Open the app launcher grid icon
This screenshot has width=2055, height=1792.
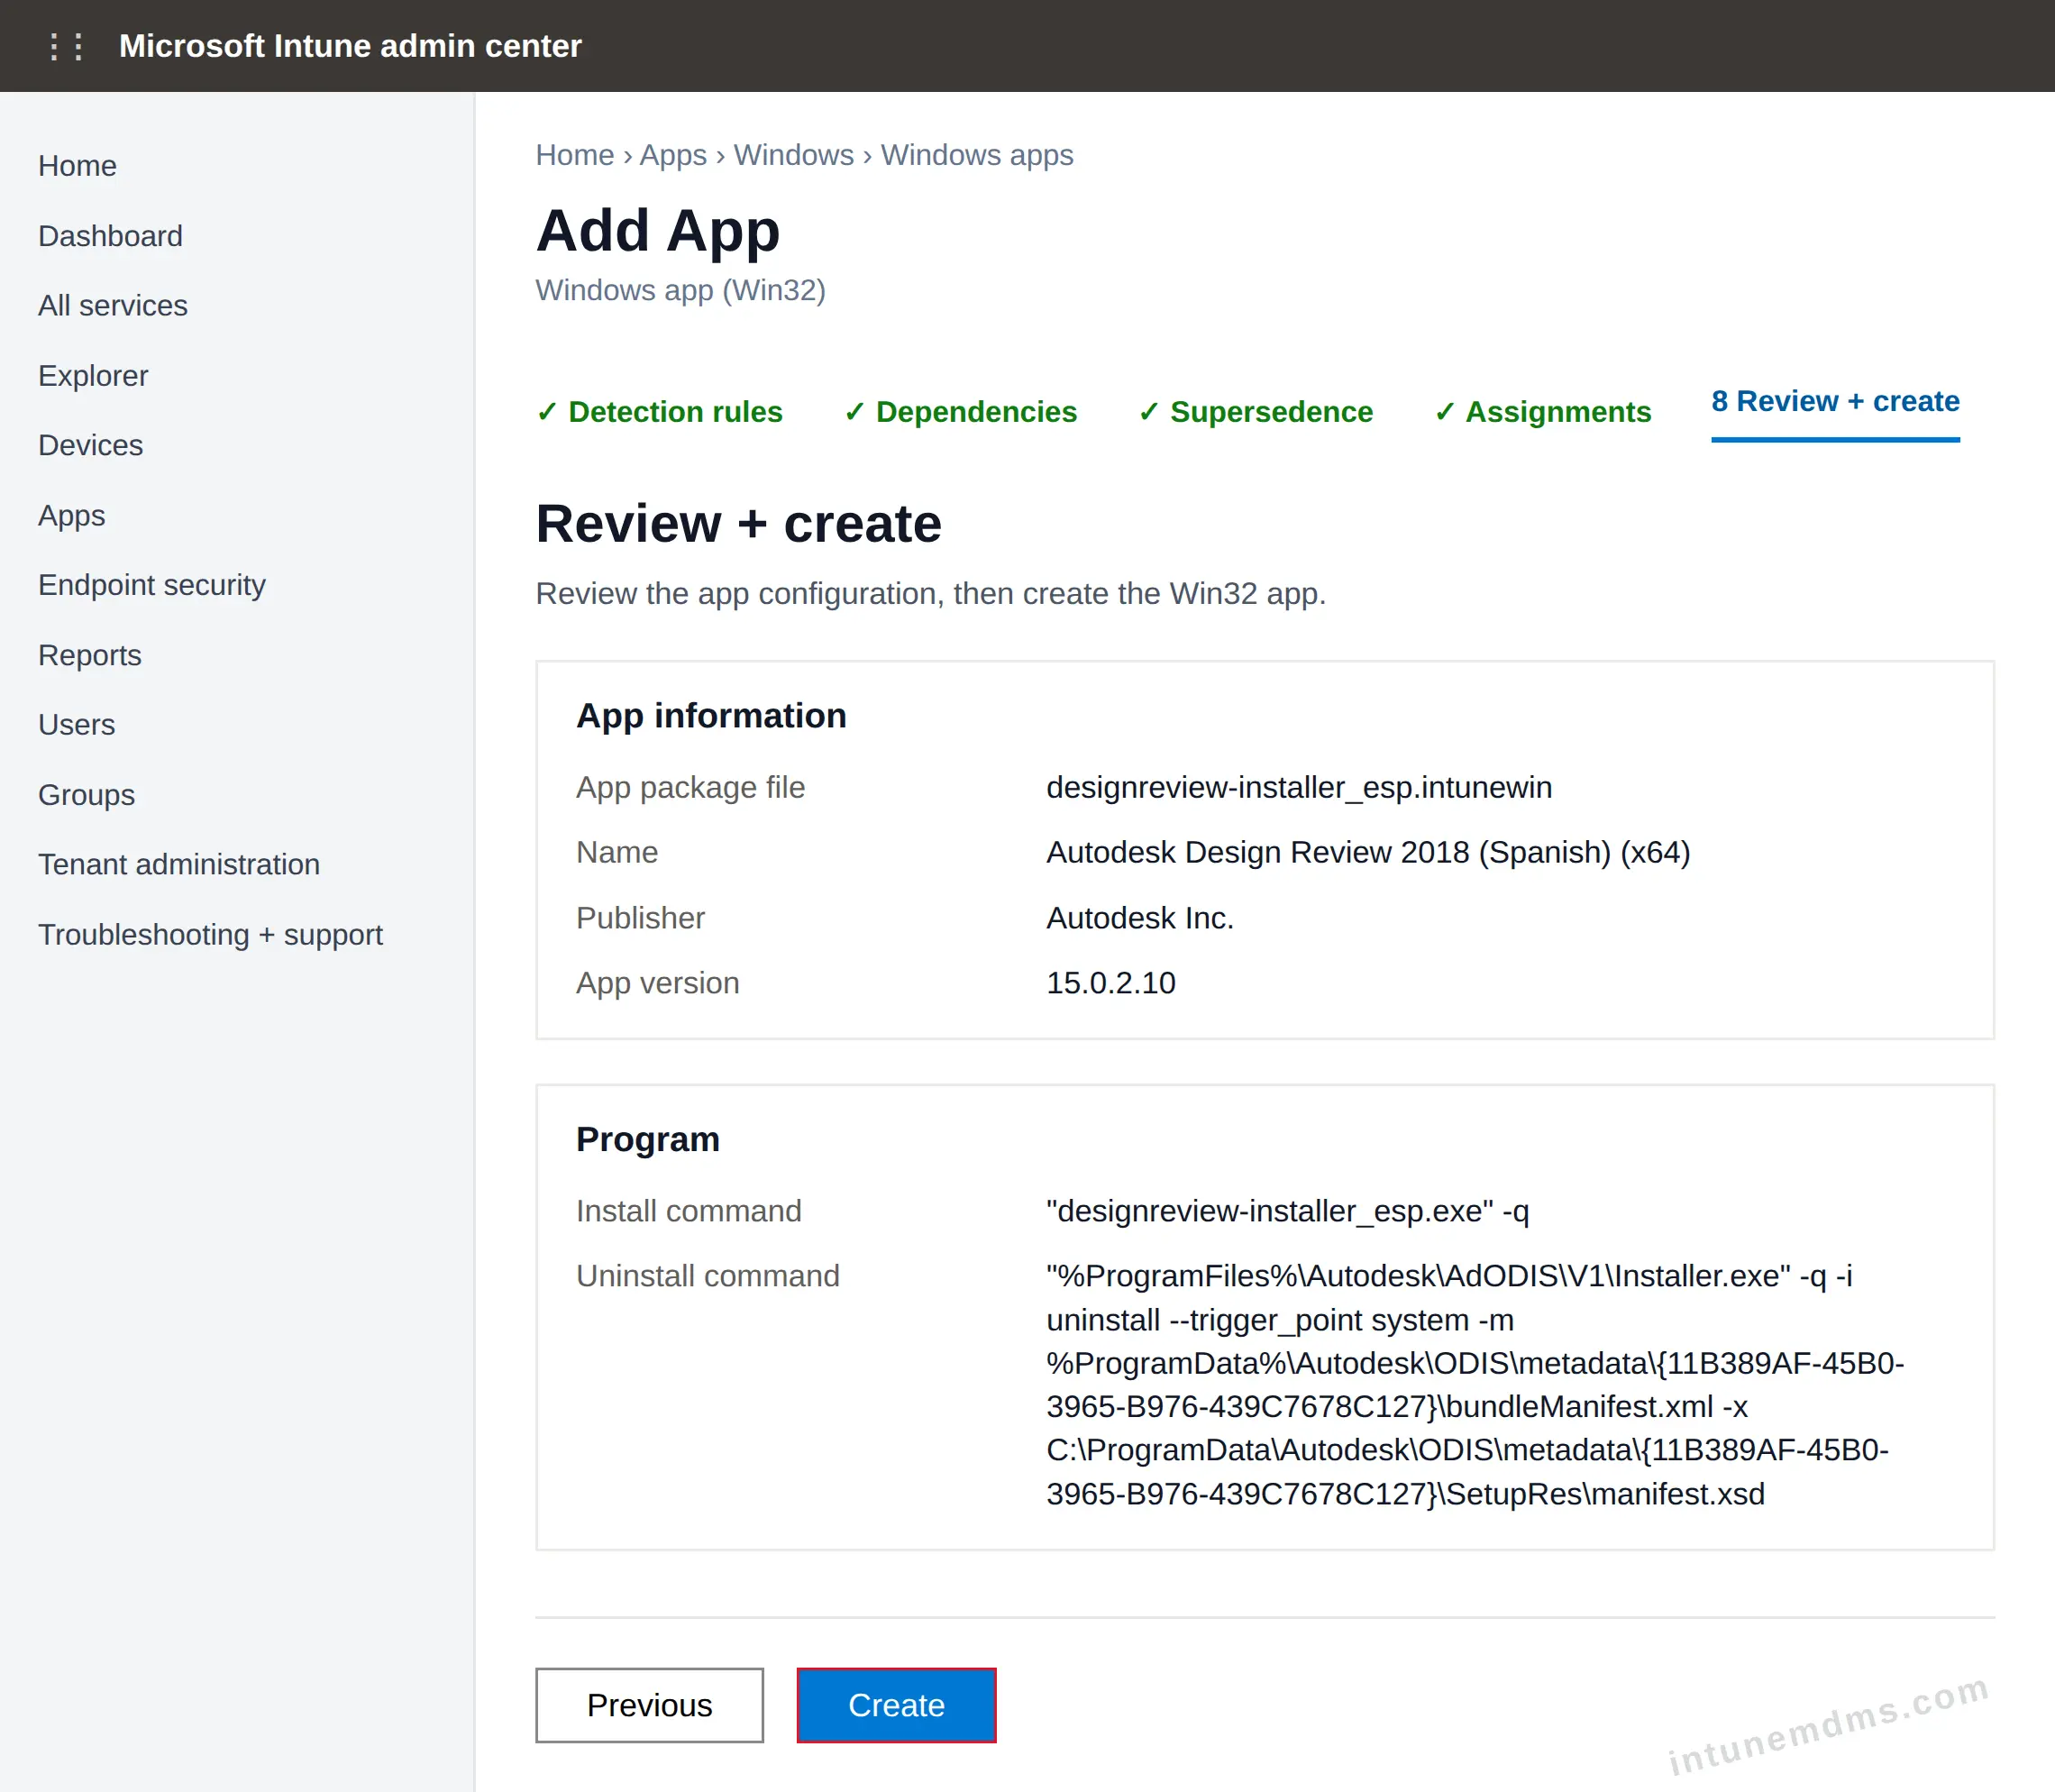click(66, 46)
